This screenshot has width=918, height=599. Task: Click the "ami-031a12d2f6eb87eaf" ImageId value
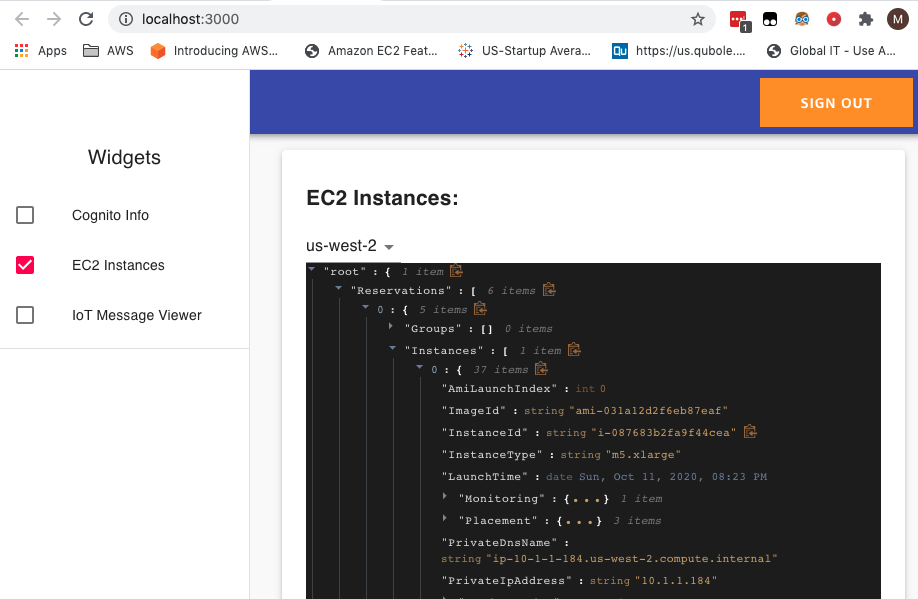tap(648, 411)
